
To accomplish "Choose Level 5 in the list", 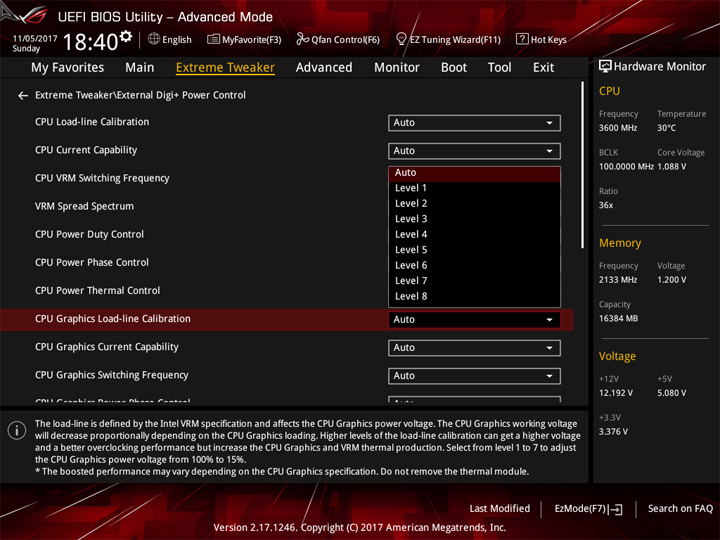I will (x=474, y=250).
